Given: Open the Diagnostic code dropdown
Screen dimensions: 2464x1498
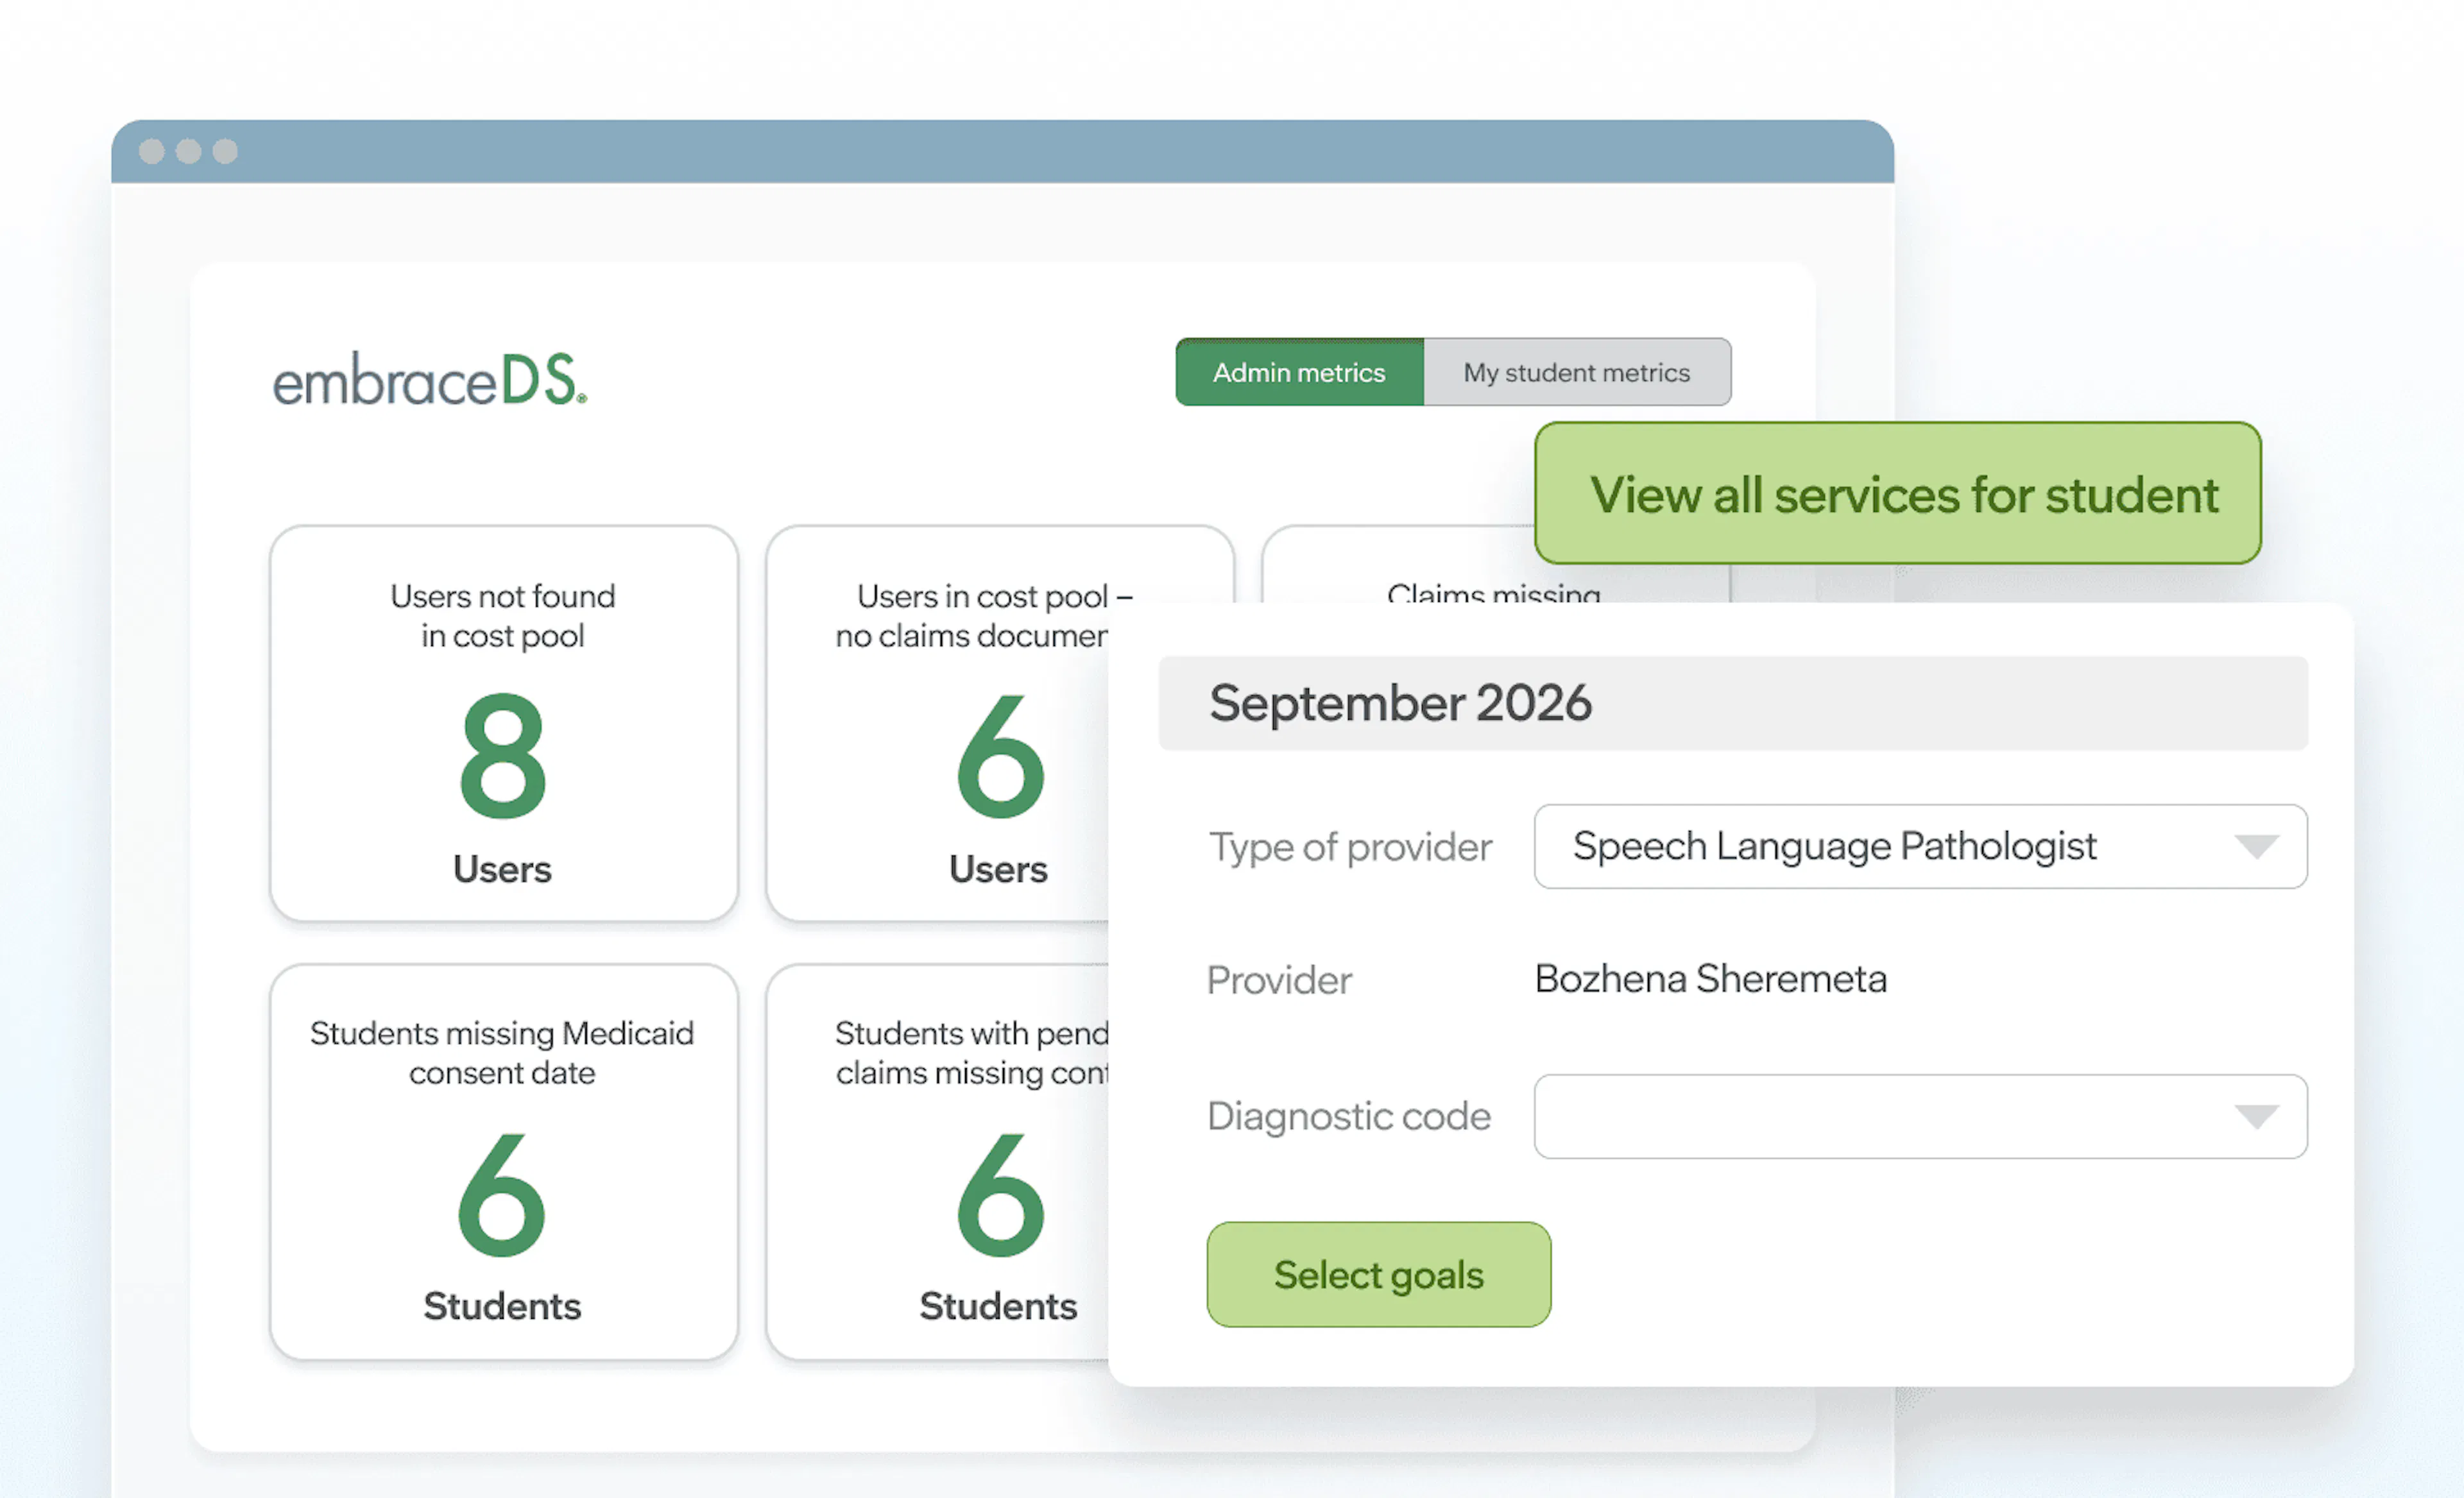Looking at the screenshot, I should point(1921,1116).
